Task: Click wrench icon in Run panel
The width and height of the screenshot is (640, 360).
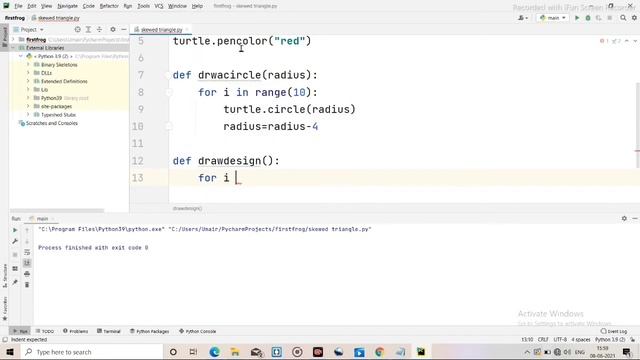Action: (x=15, y=241)
